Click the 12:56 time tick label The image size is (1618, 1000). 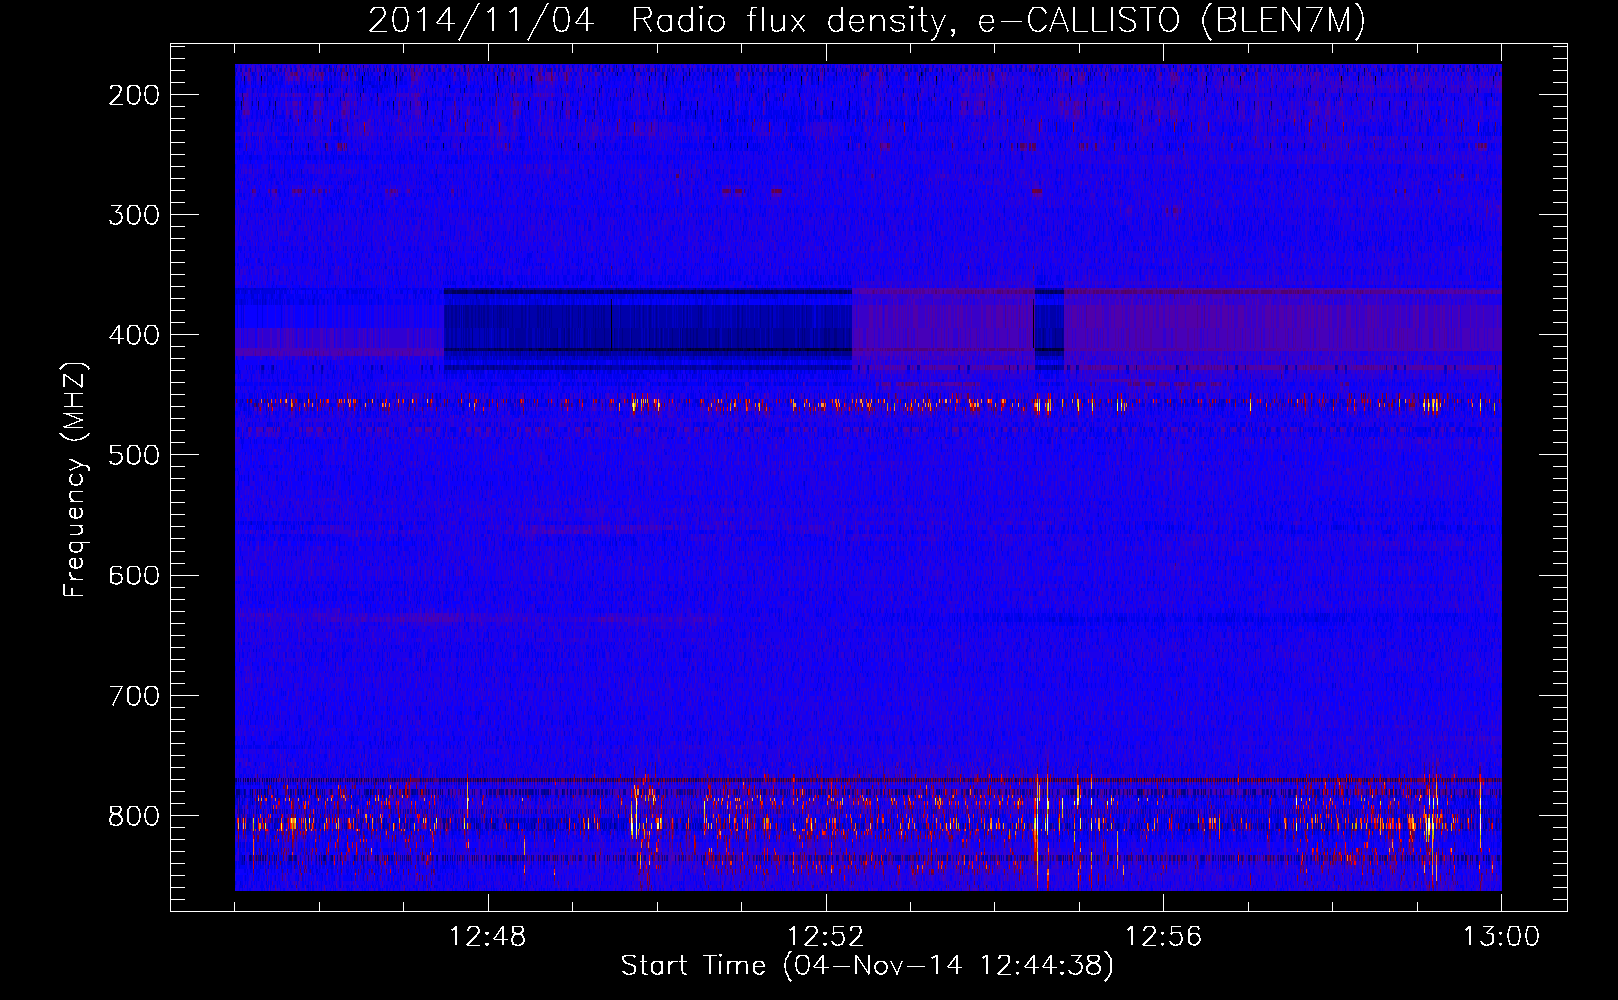(1164, 937)
